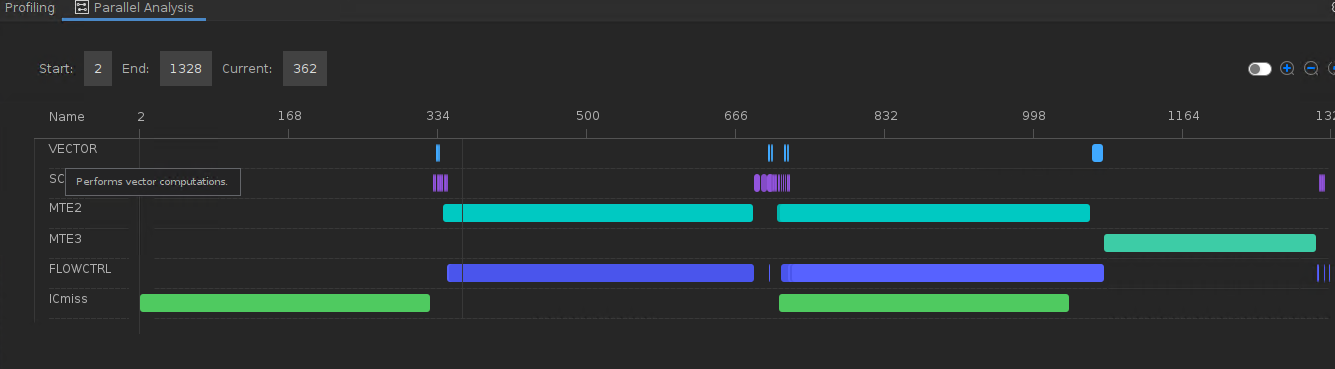Click the VECTOR block near 1064
Viewport: 1335px width, 369px height.
point(1097,153)
